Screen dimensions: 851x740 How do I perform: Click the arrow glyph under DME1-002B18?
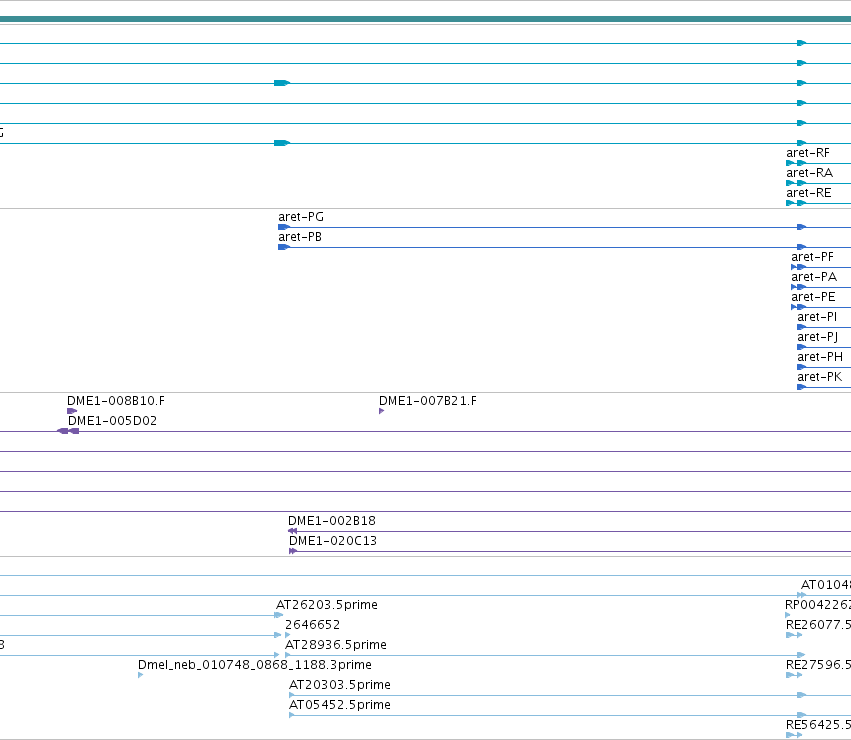(293, 531)
